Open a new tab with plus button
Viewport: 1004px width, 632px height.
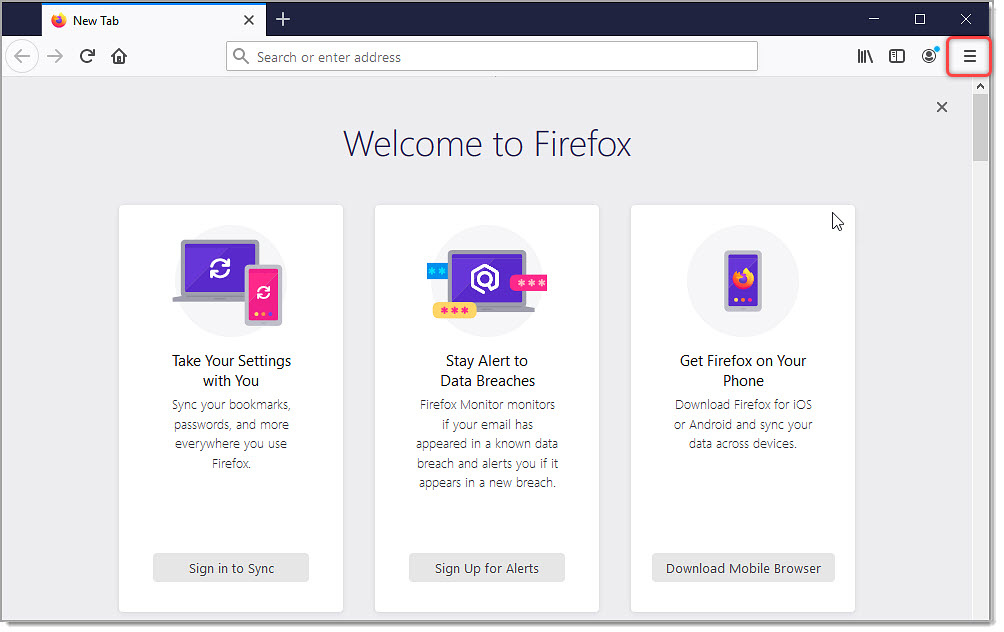click(x=283, y=20)
